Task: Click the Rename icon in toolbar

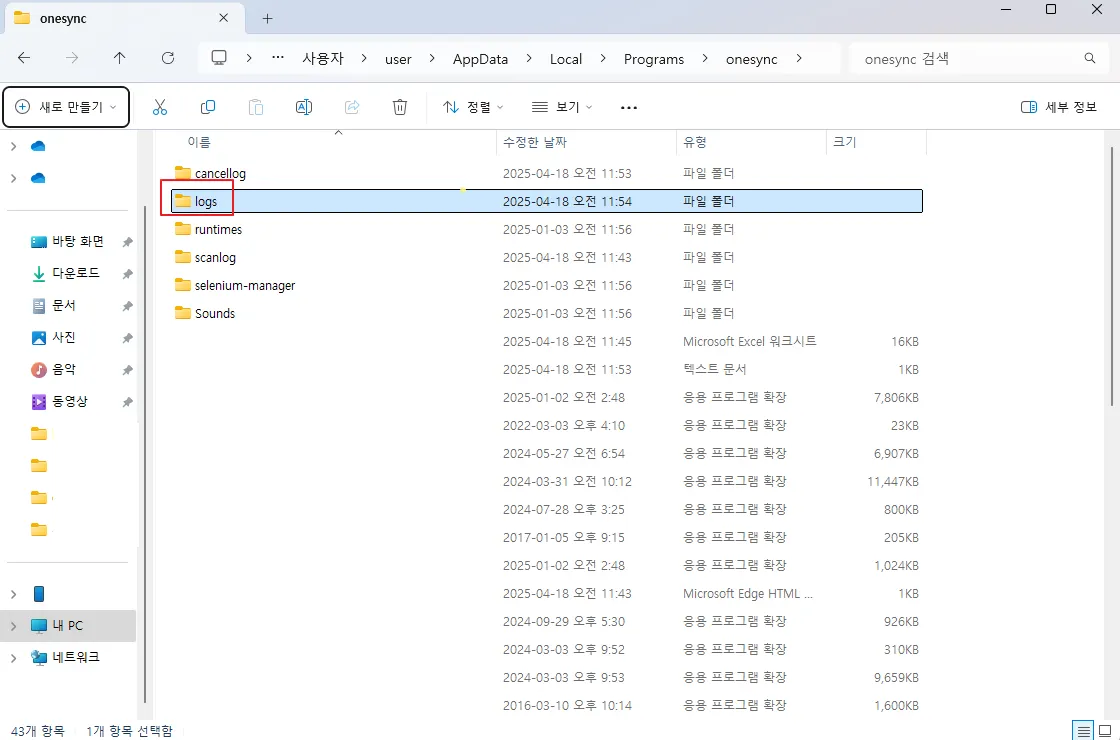Action: pos(304,107)
